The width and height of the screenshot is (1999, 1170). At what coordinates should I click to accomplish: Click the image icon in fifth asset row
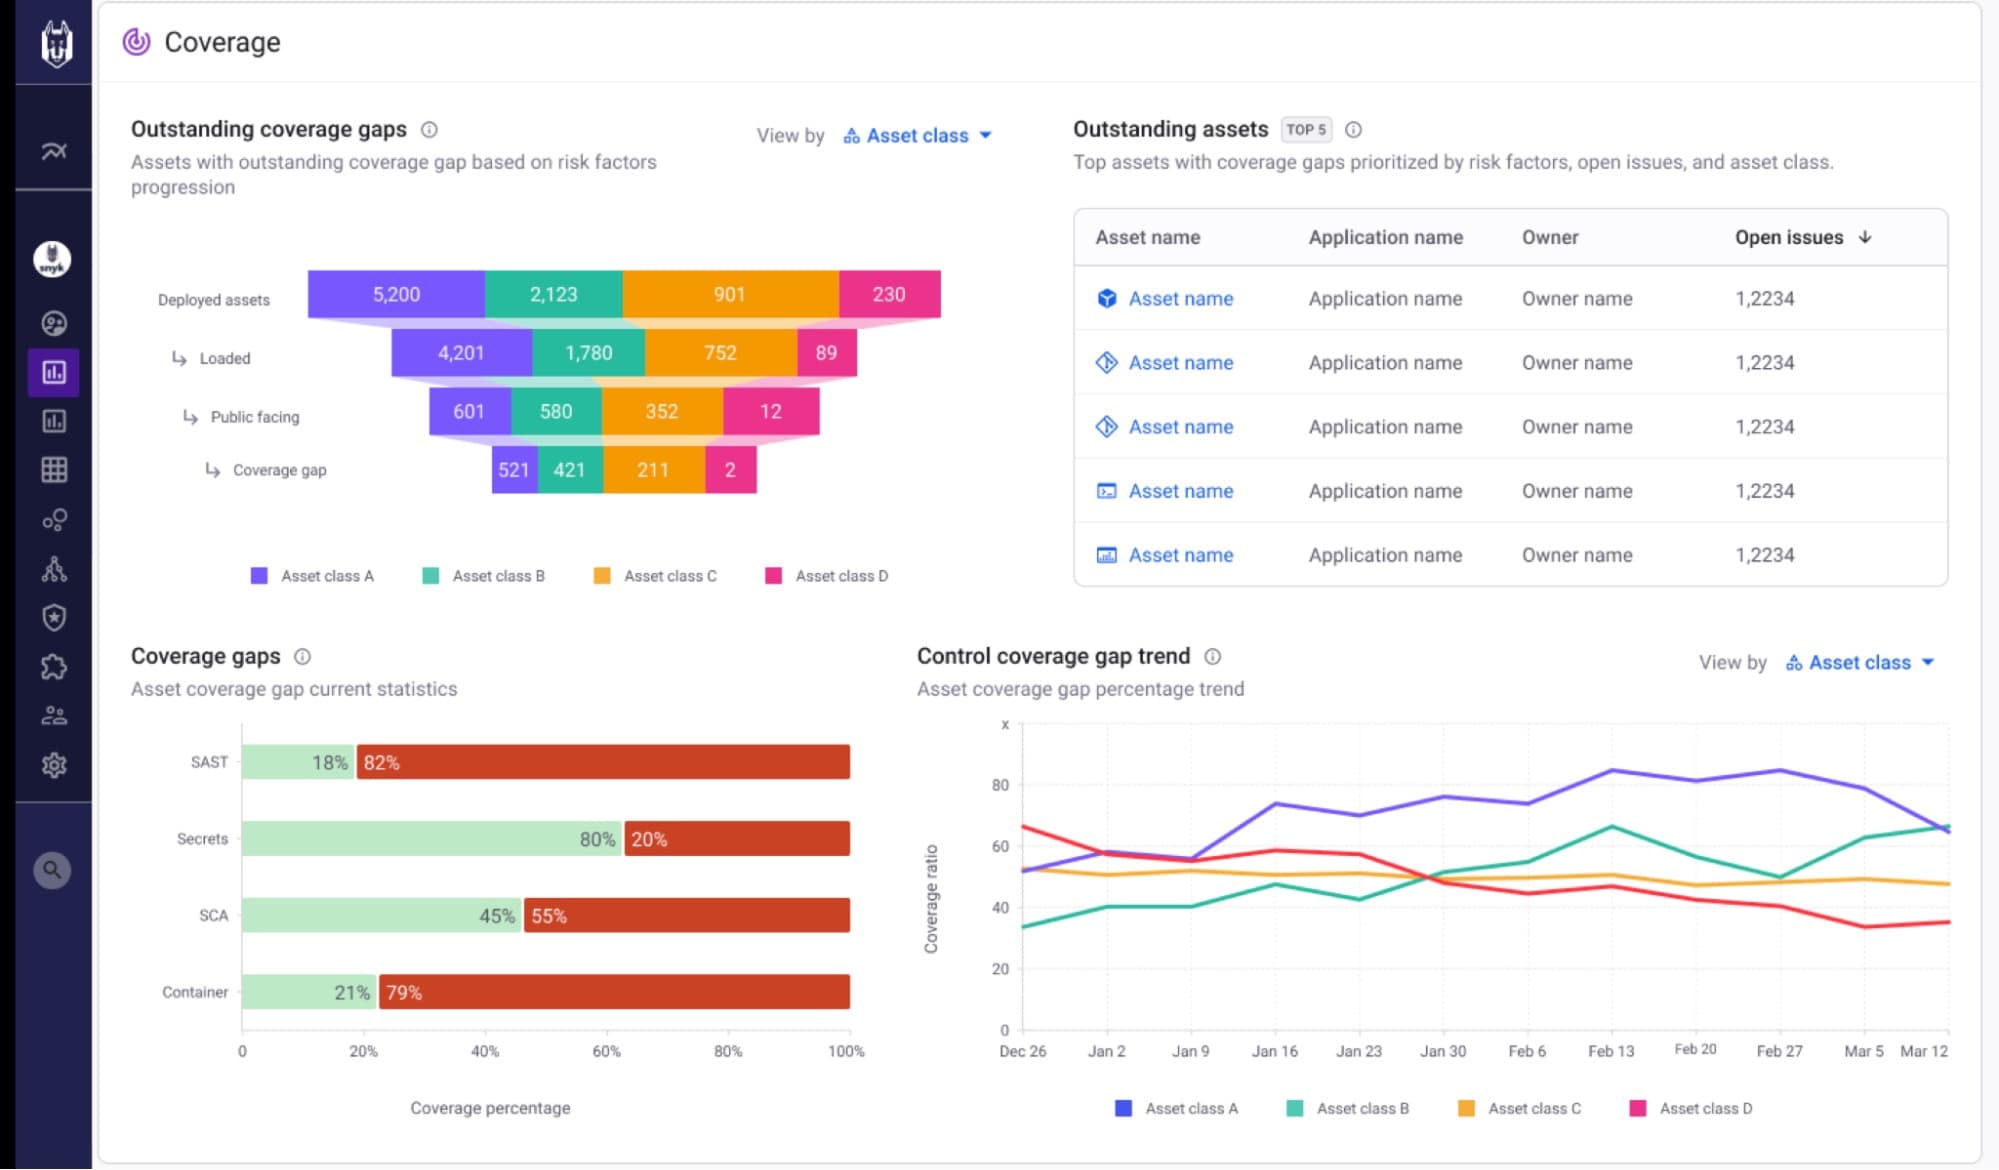[x=1106, y=555]
